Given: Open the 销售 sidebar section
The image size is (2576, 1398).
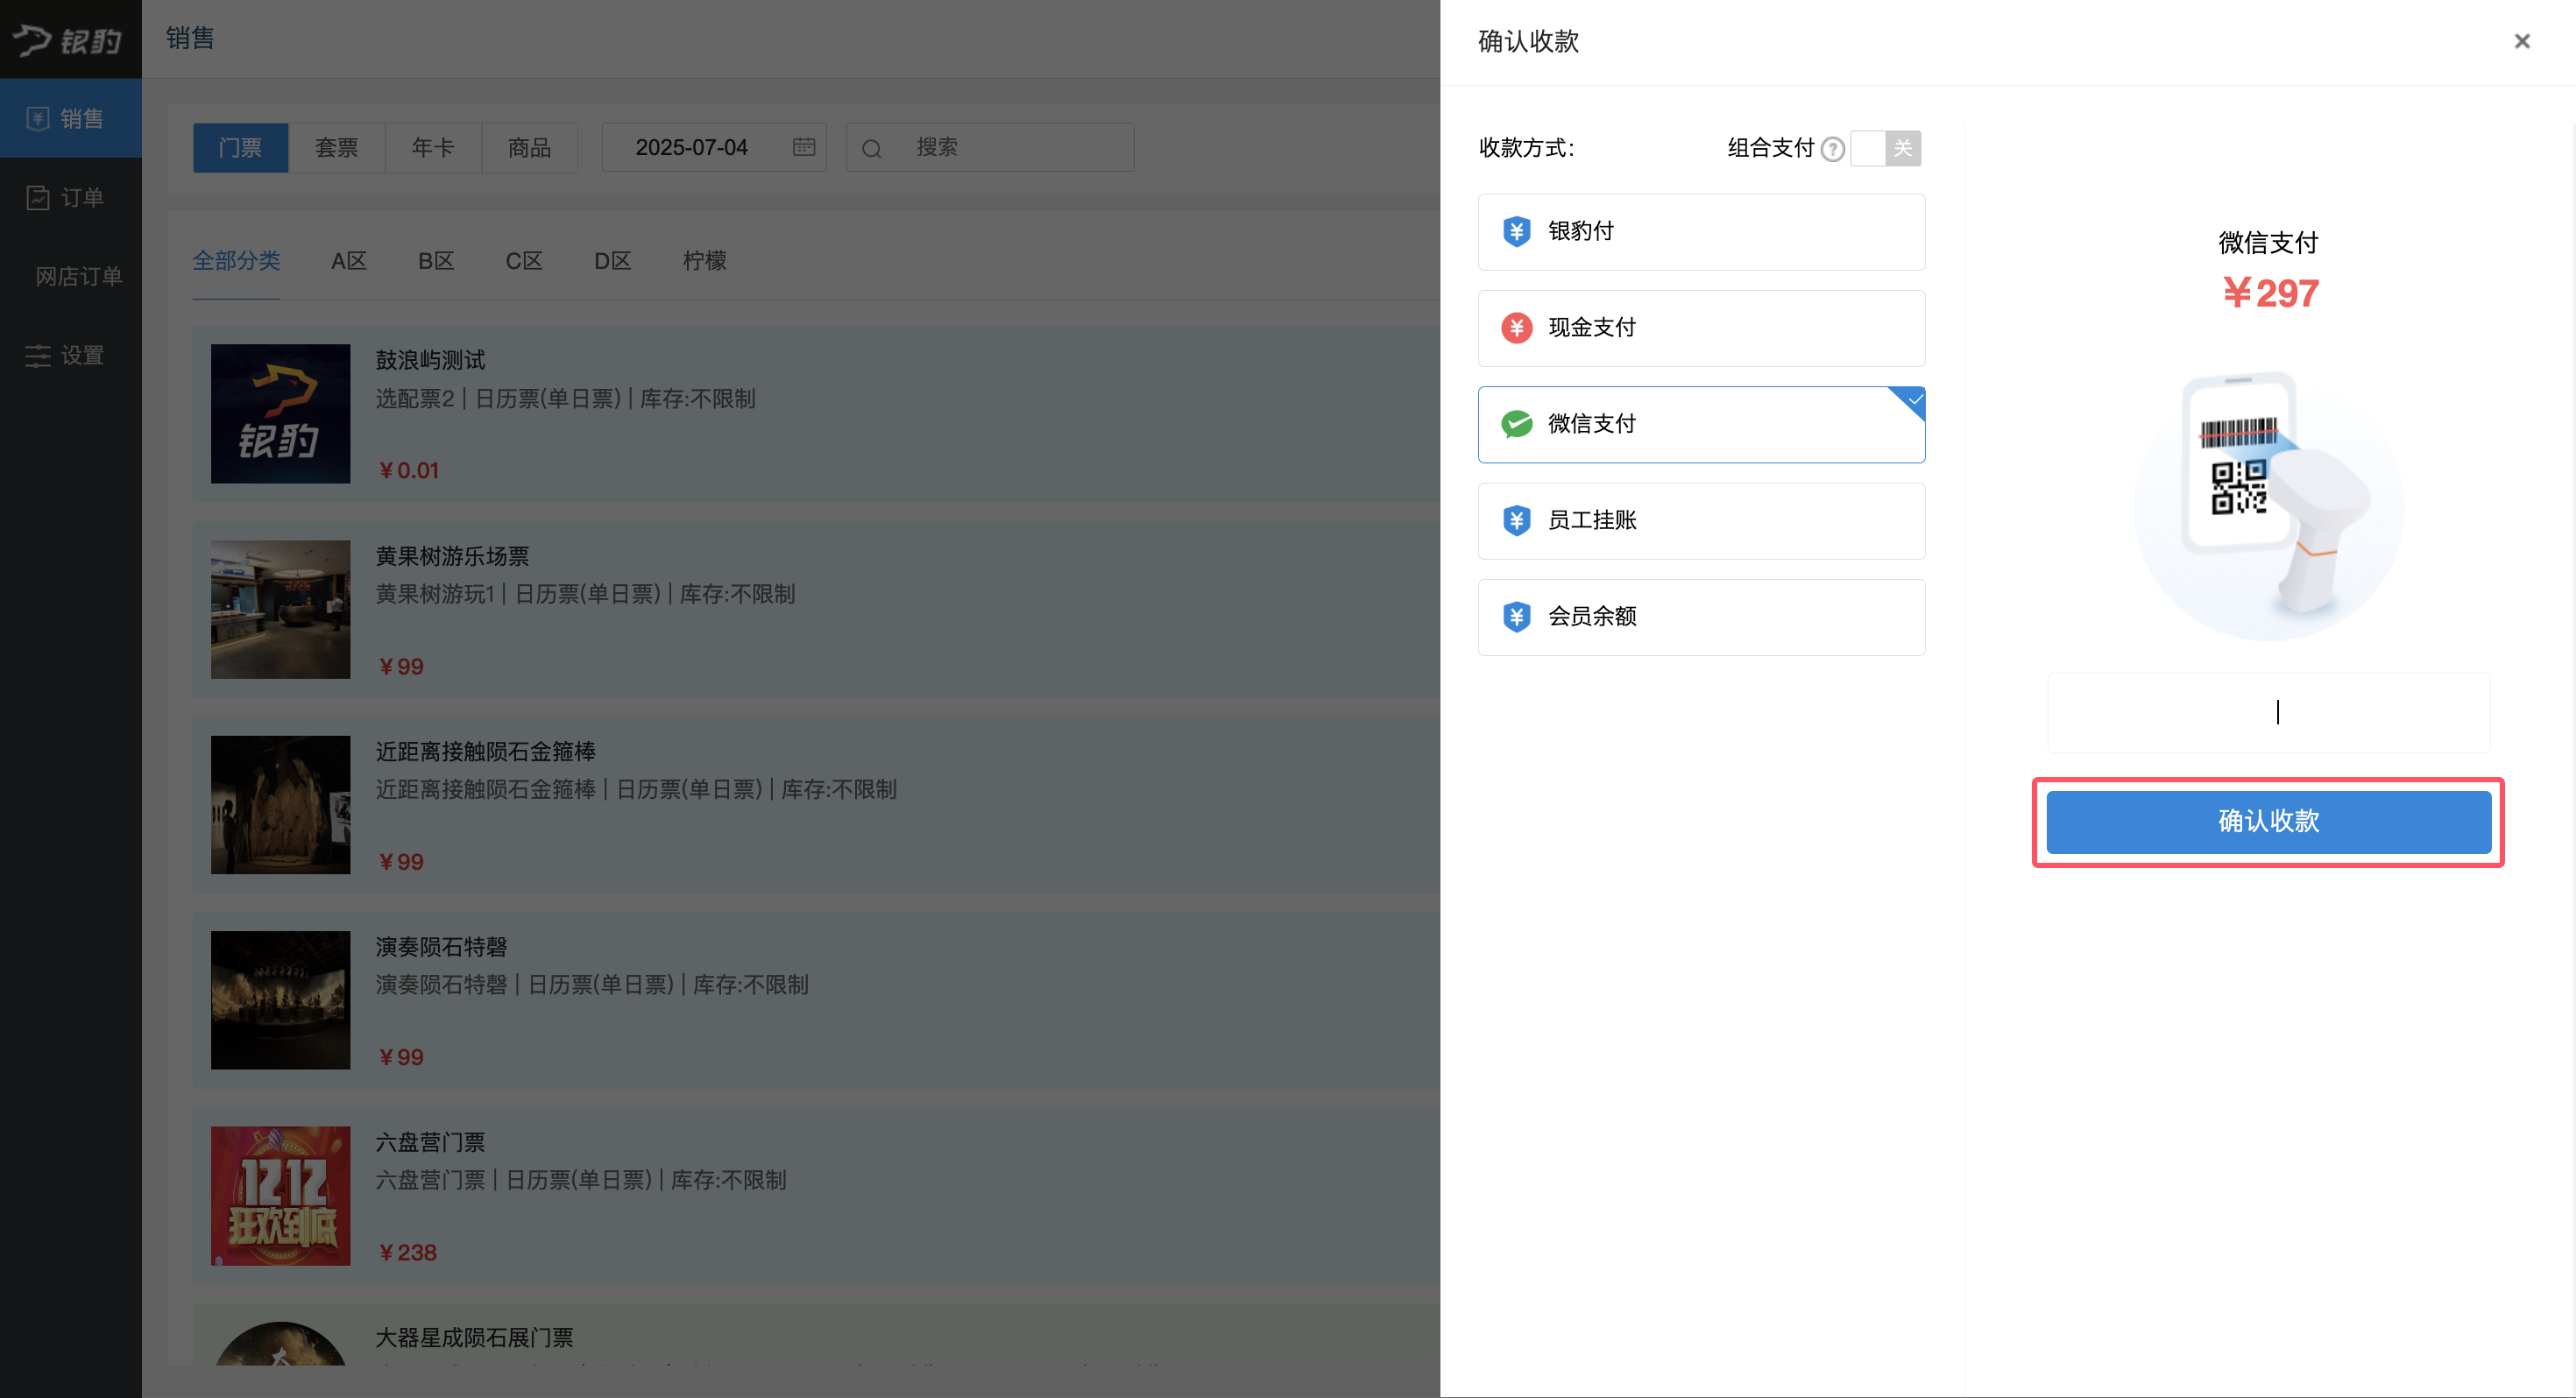Looking at the screenshot, I should (70, 118).
